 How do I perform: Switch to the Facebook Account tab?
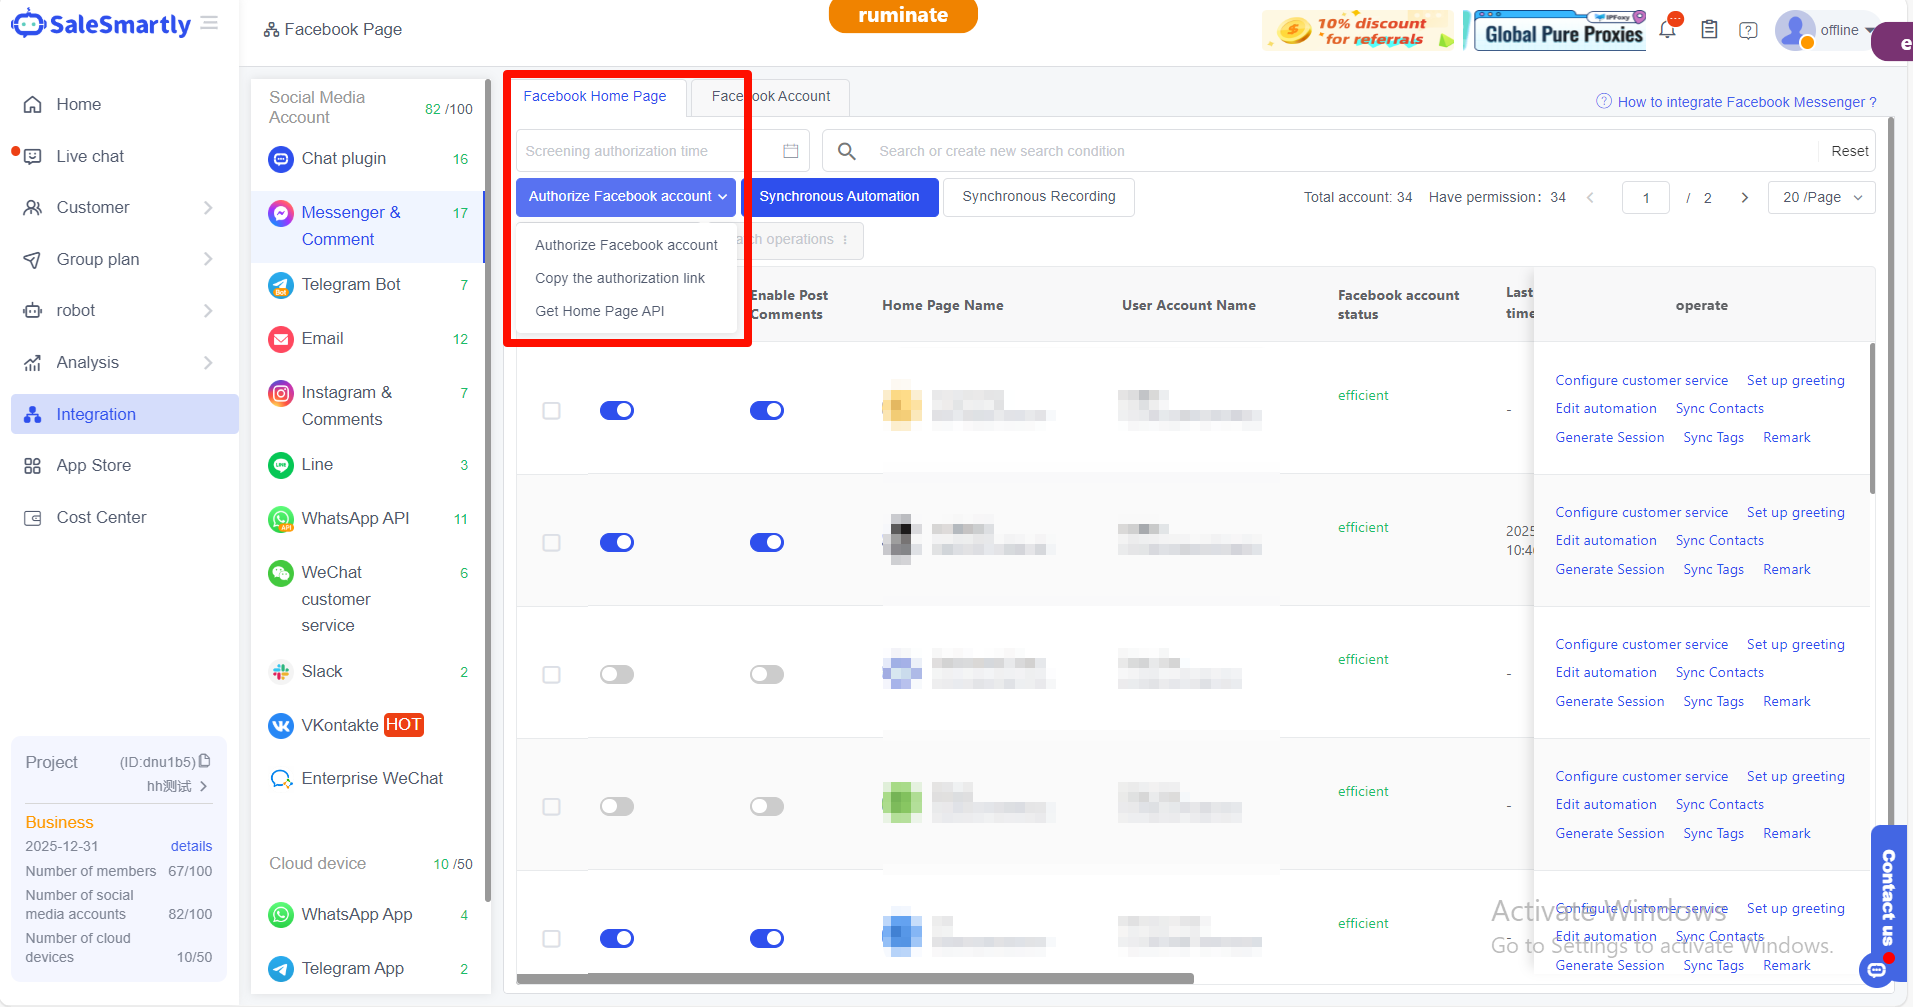(771, 97)
